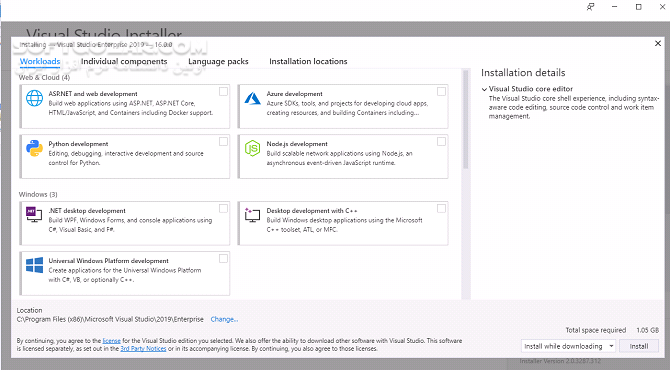Click the Azure development logo icon
This screenshot has width=670, height=370.
[x=253, y=99]
